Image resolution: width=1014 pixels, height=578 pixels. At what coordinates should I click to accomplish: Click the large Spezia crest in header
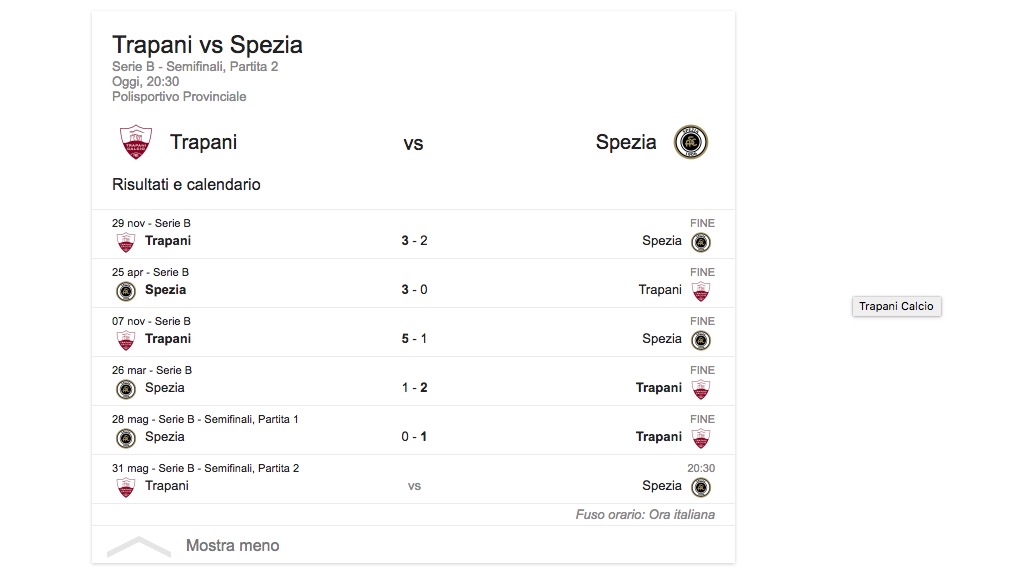pyautogui.click(x=690, y=142)
